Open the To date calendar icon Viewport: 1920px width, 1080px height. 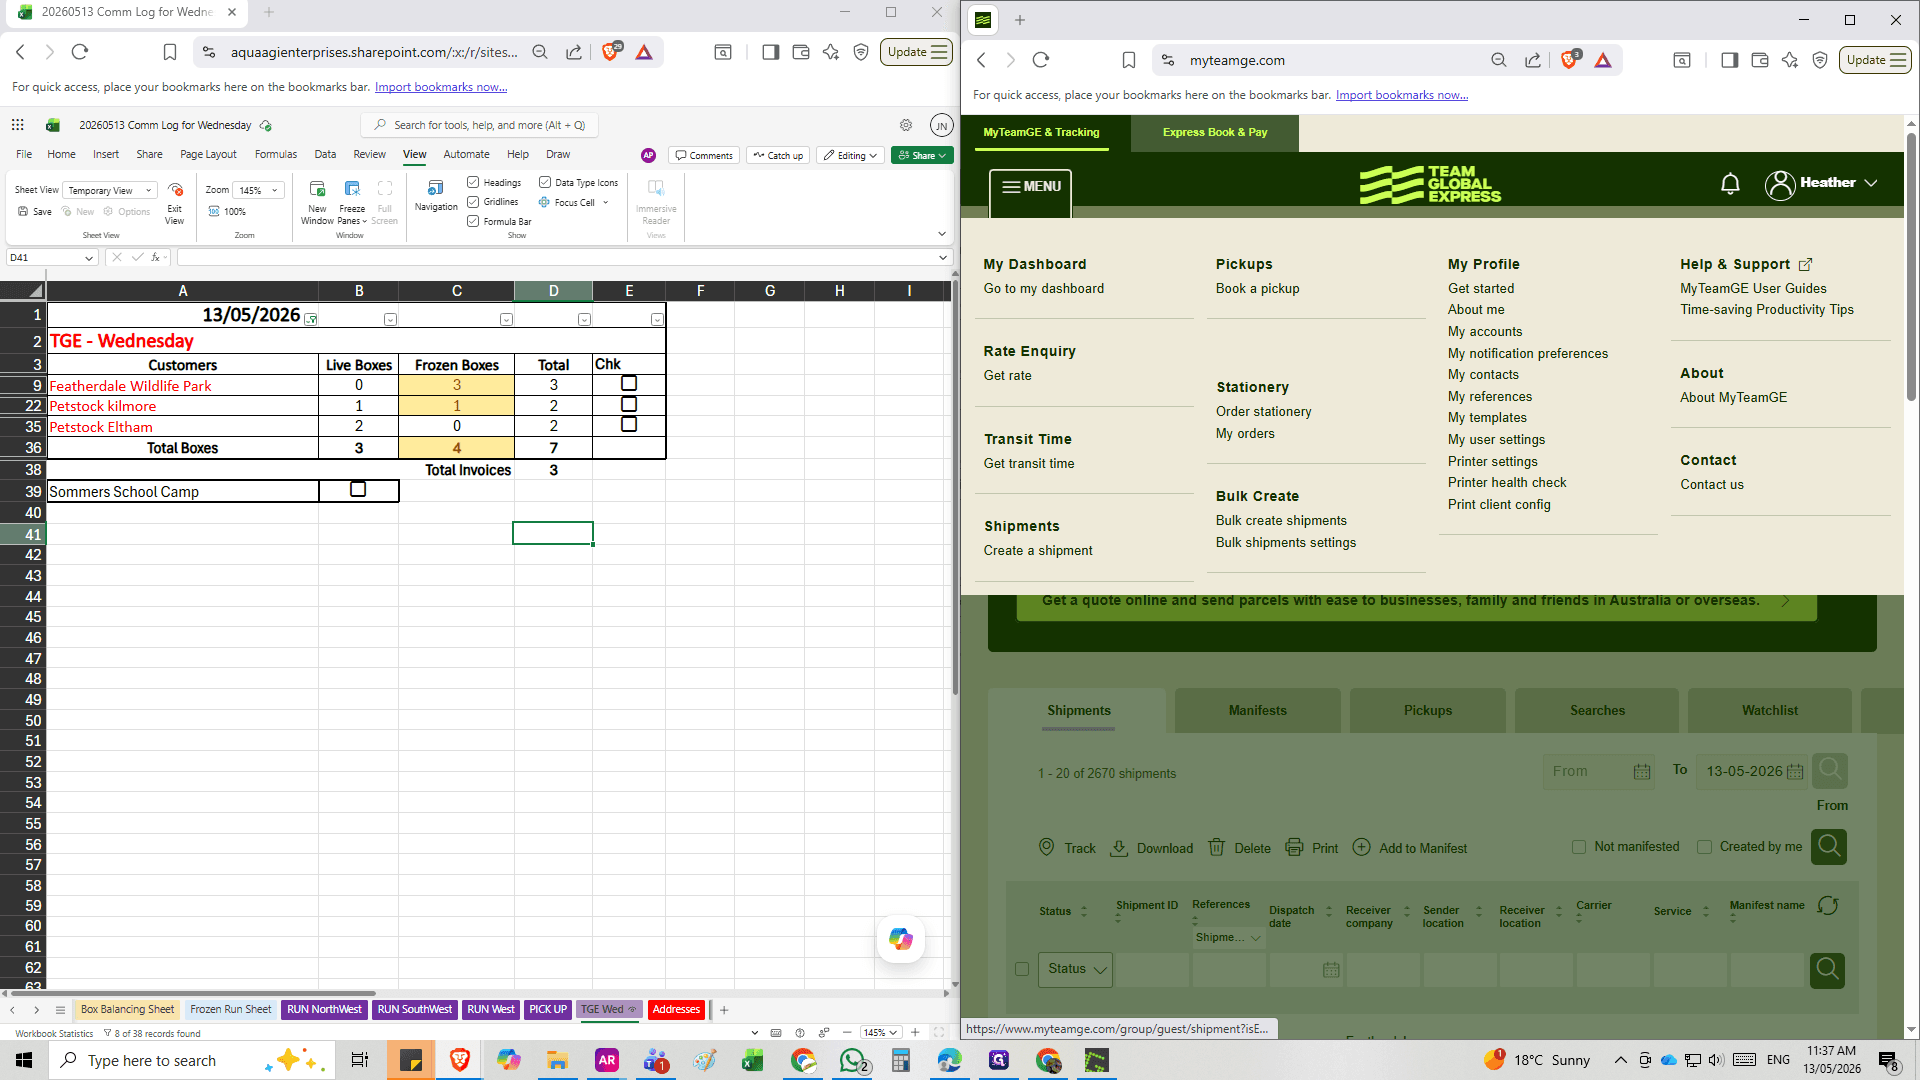pyautogui.click(x=1795, y=771)
